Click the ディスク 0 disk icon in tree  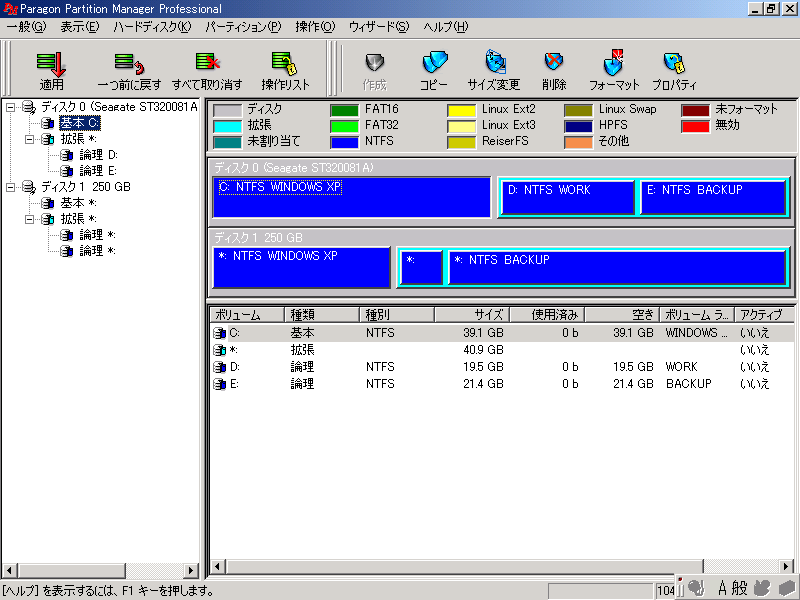(x=30, y=107)
